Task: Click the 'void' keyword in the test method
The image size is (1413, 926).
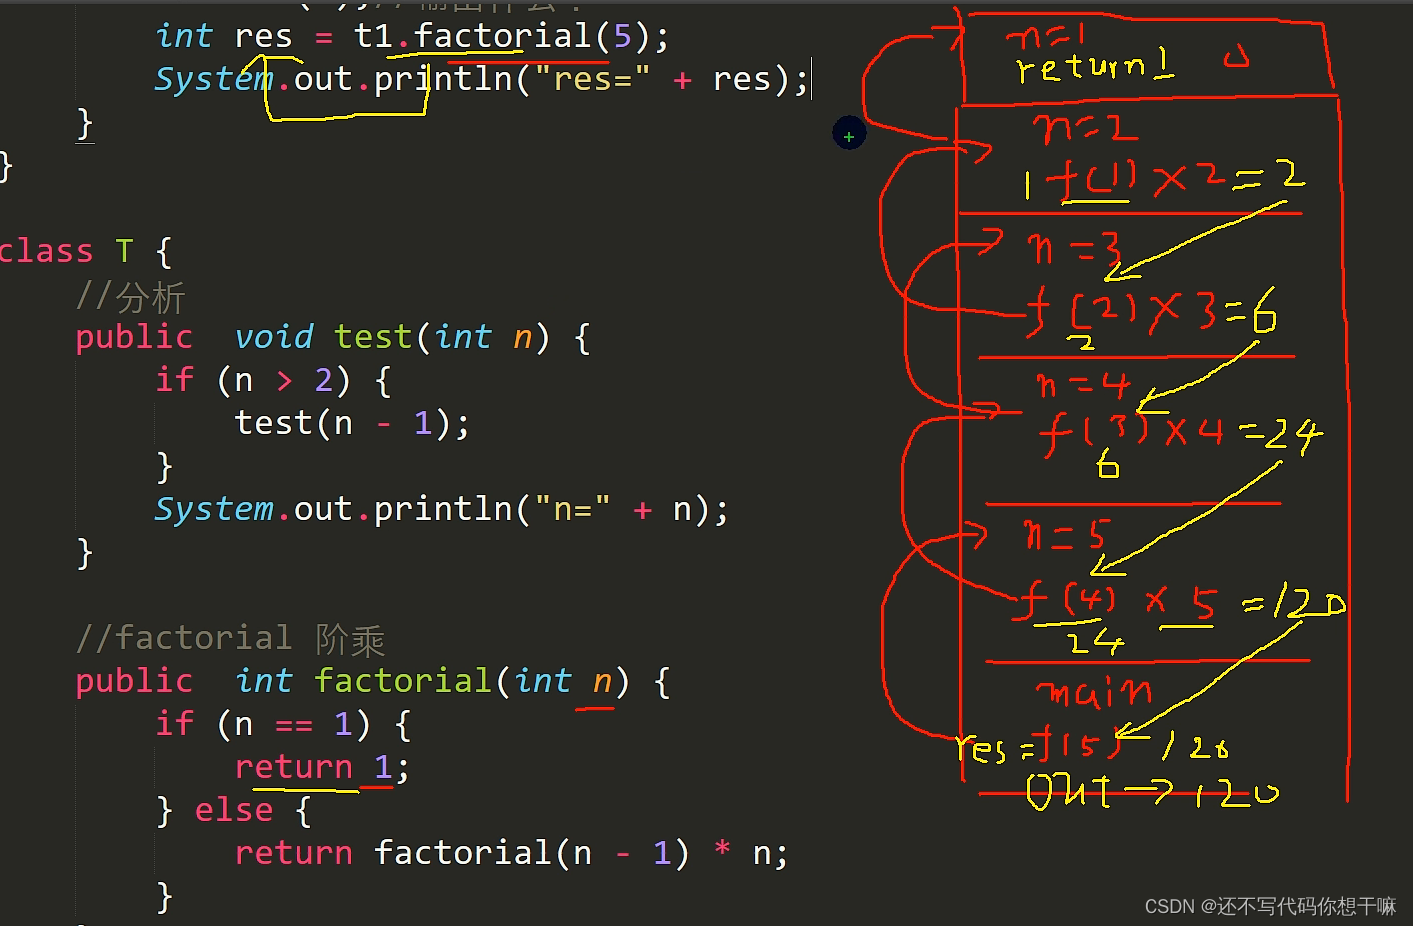Action: point(274,337)
